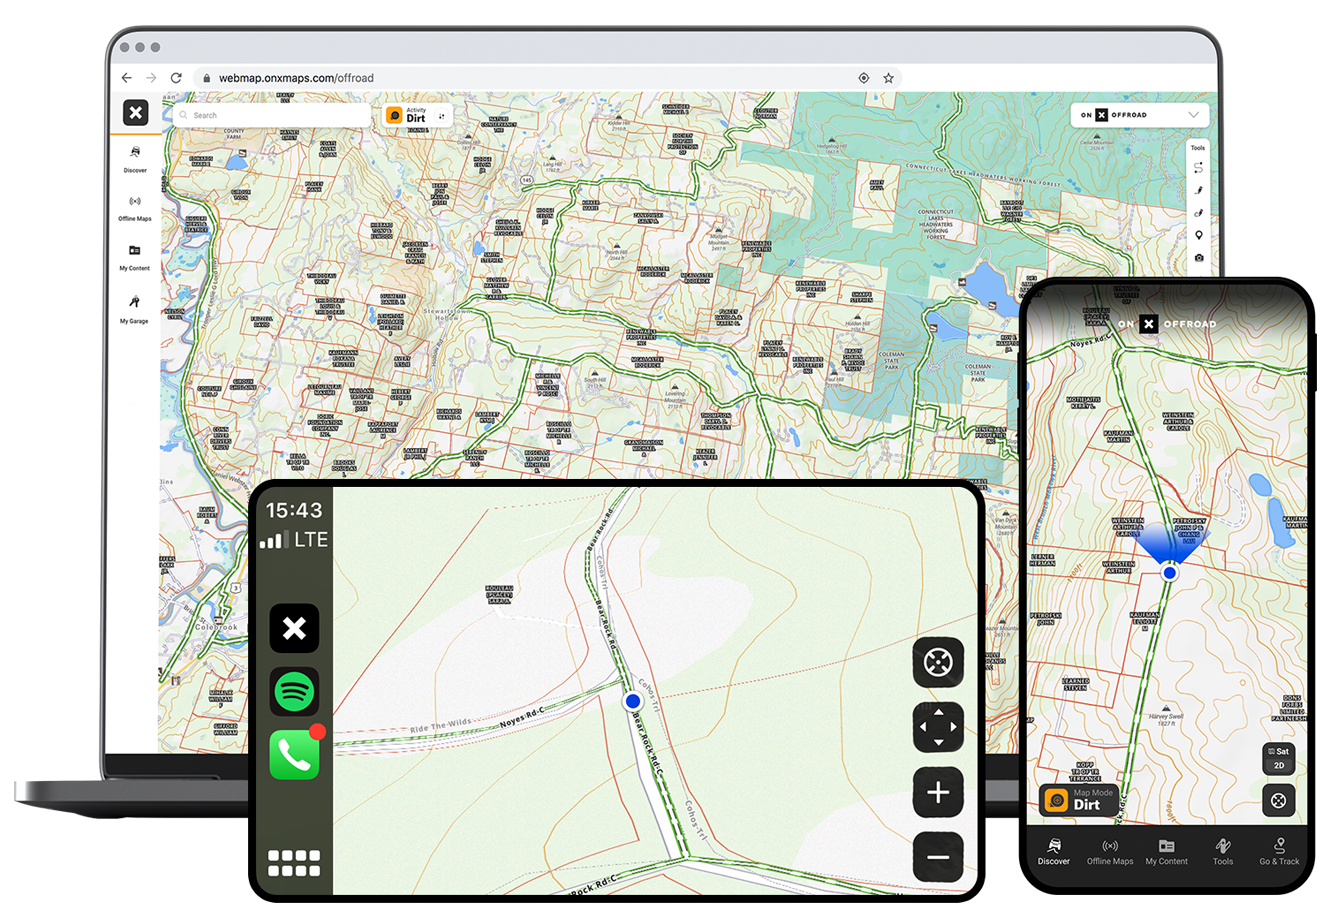Open My Content in the laptop sidebar

pyautogui.click(x=135, y=257)
